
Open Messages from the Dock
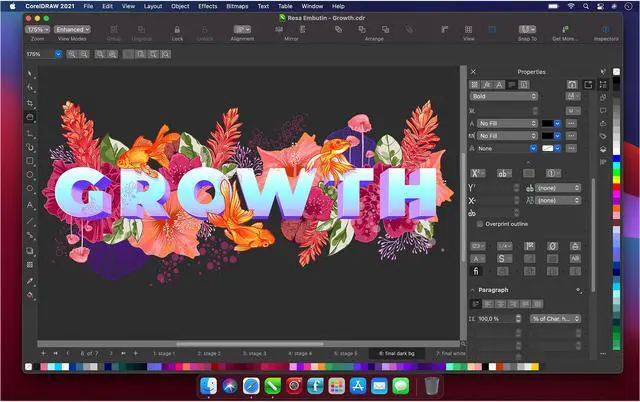coord(401,386)
